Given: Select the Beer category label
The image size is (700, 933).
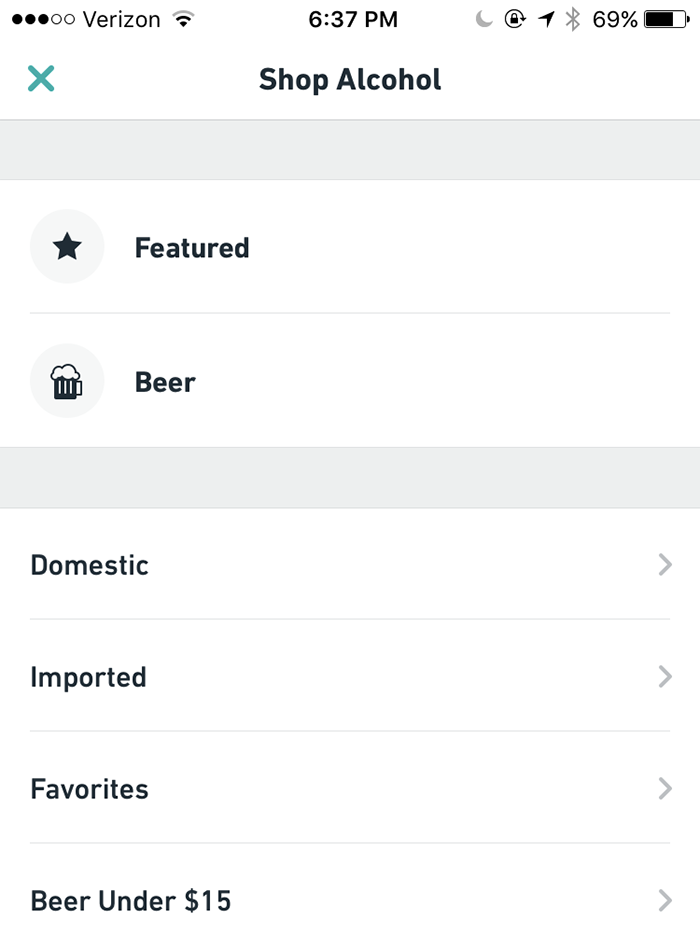Looking at the screenshot, I should (x=165, y=382).
